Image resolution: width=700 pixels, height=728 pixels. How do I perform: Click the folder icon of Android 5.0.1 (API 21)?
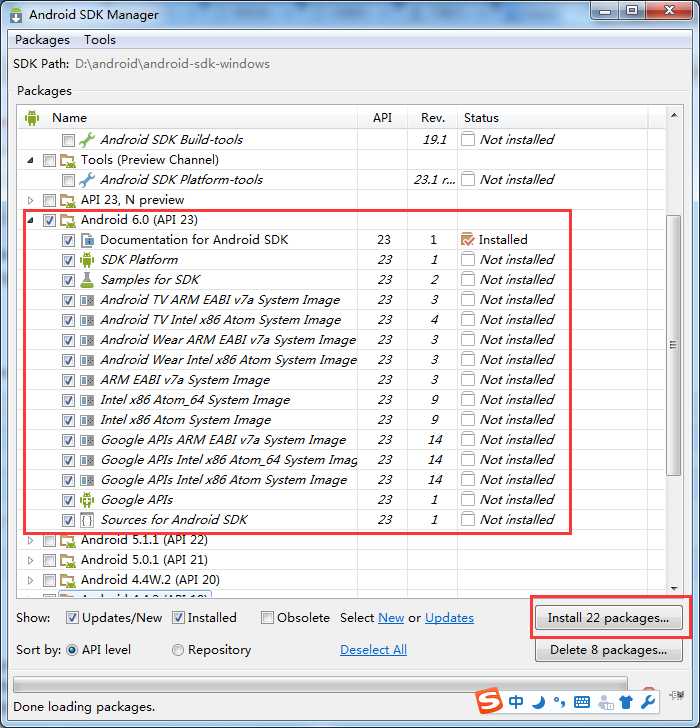(x=68, y=560)
